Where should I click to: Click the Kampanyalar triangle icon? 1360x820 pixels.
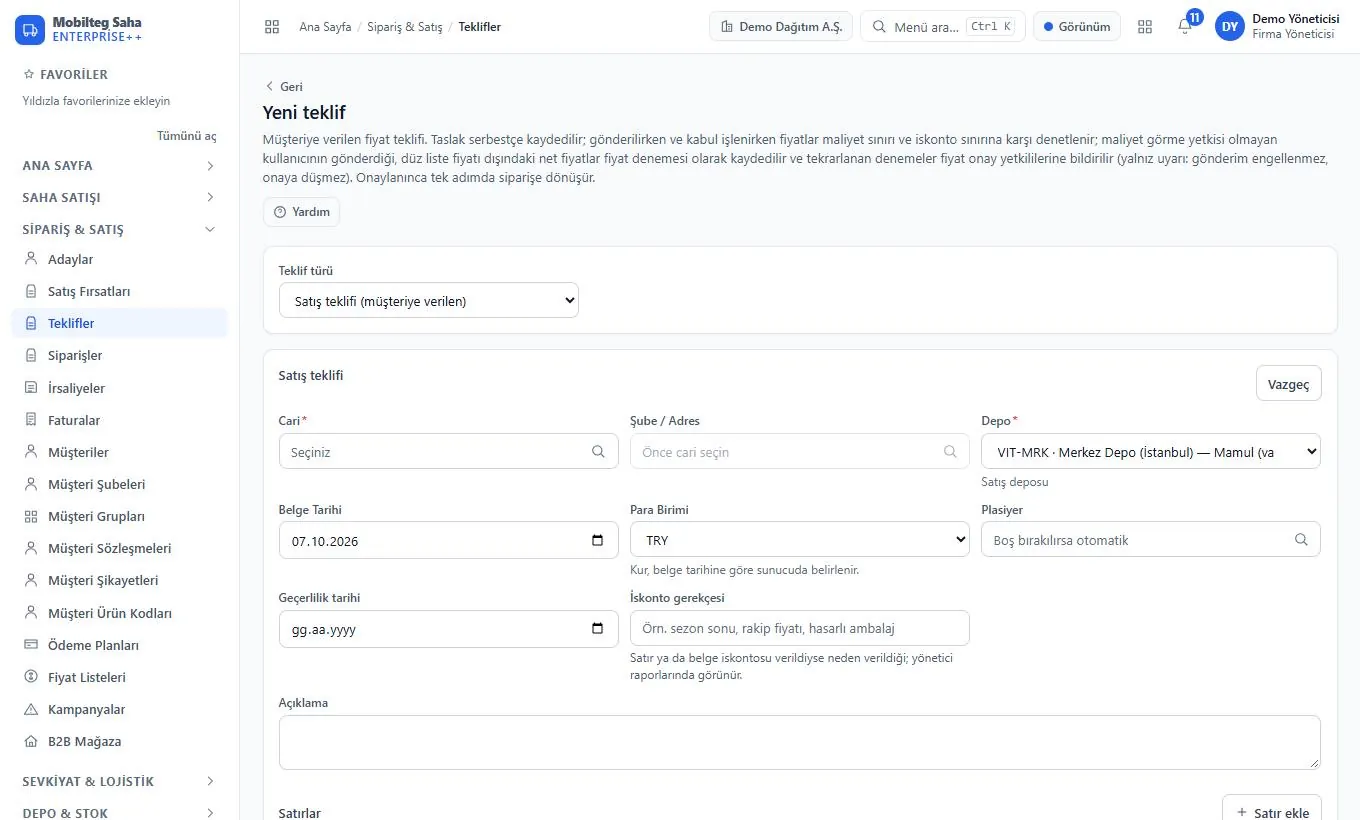click(x=30, y=709)
